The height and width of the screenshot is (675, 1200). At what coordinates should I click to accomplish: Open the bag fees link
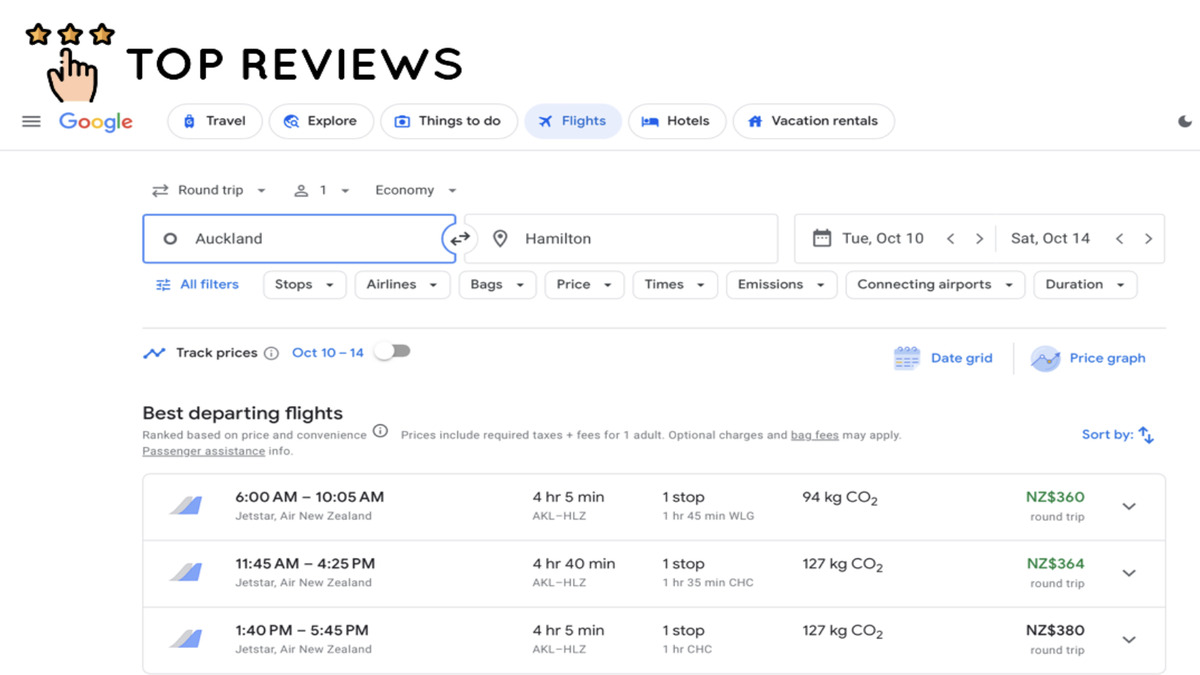(815, 435)
